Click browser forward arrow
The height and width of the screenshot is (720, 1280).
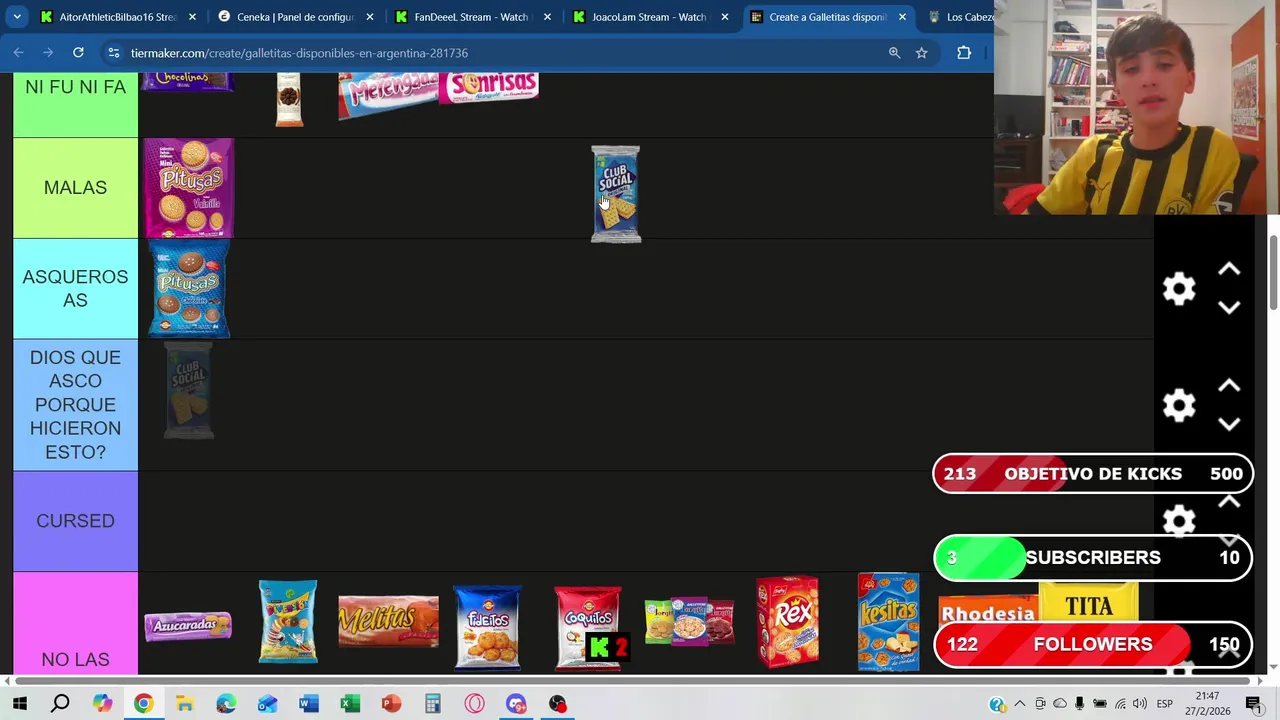[x=48, y=53]
